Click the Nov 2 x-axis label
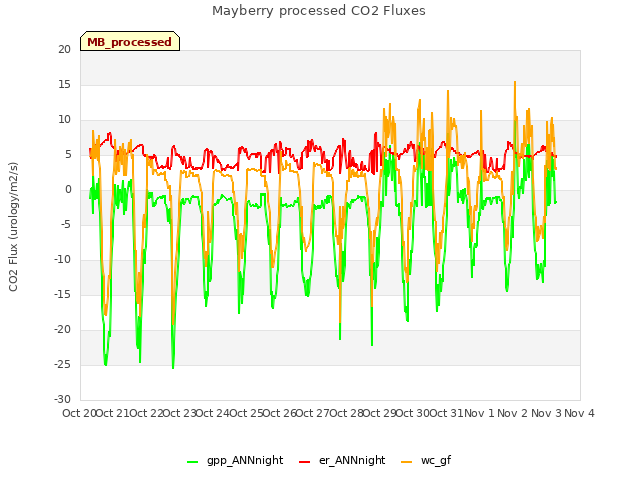640x480 pixels. tap(512, 413)
